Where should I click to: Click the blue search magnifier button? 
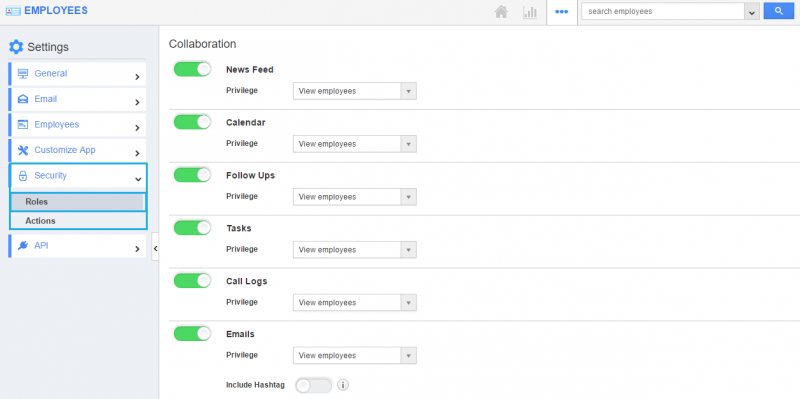(x=779, y=11)
